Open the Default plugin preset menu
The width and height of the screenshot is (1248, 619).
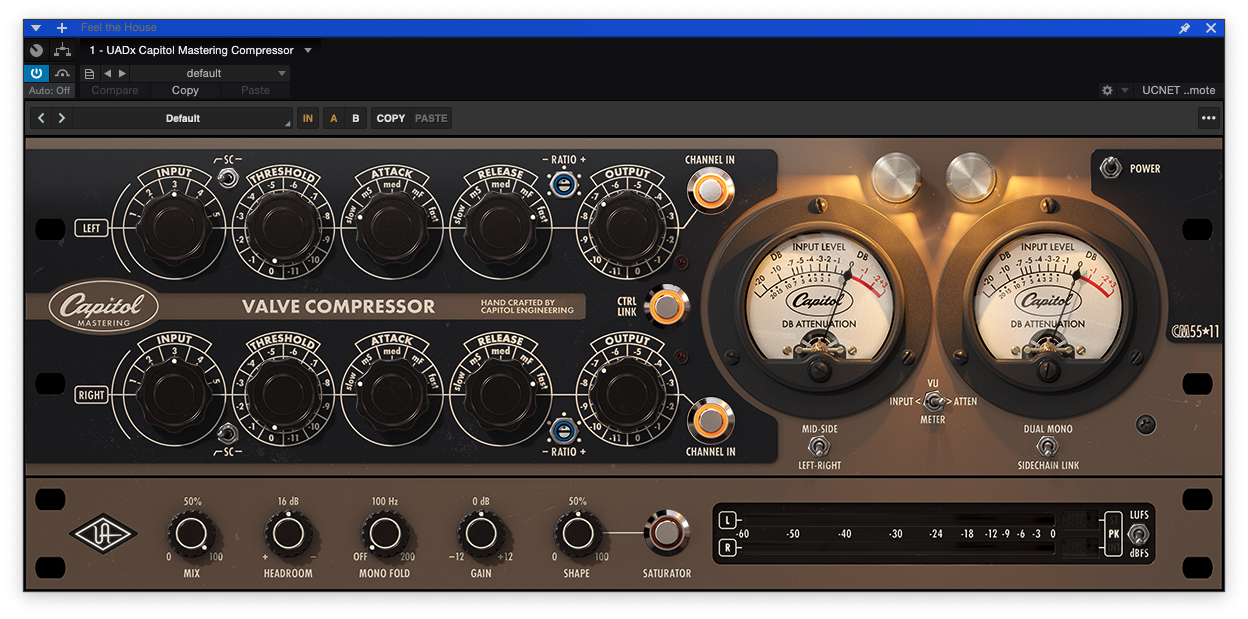(183, 118)
